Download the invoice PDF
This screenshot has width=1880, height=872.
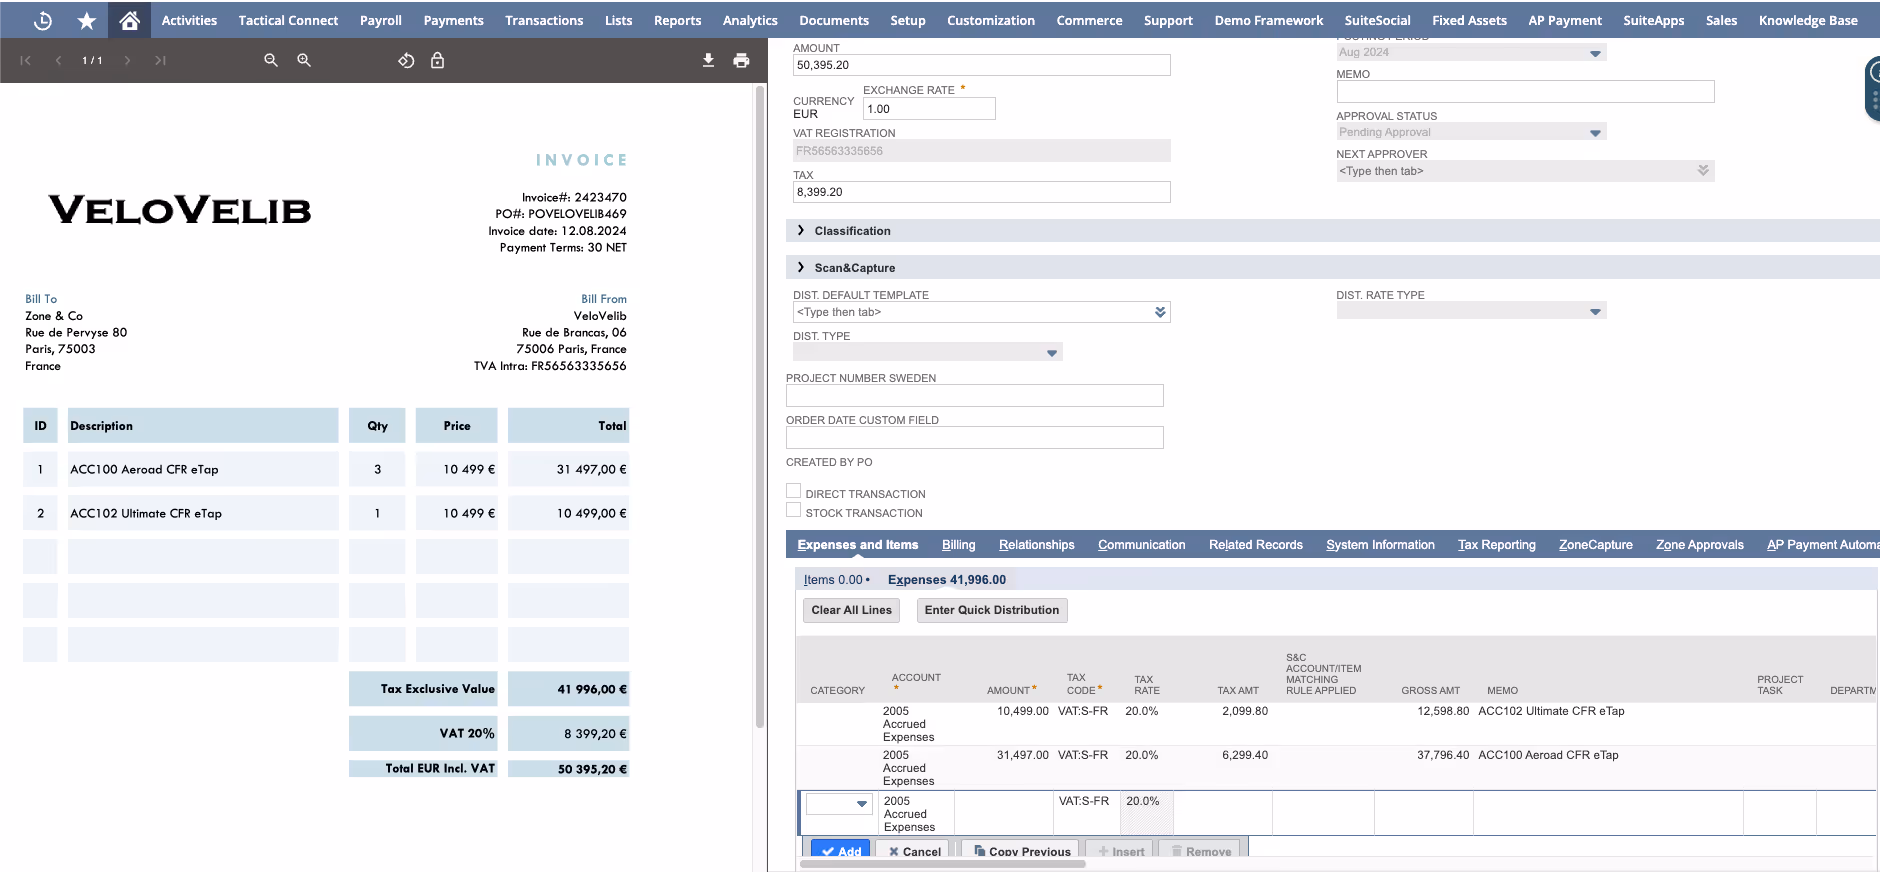[708, 61]
